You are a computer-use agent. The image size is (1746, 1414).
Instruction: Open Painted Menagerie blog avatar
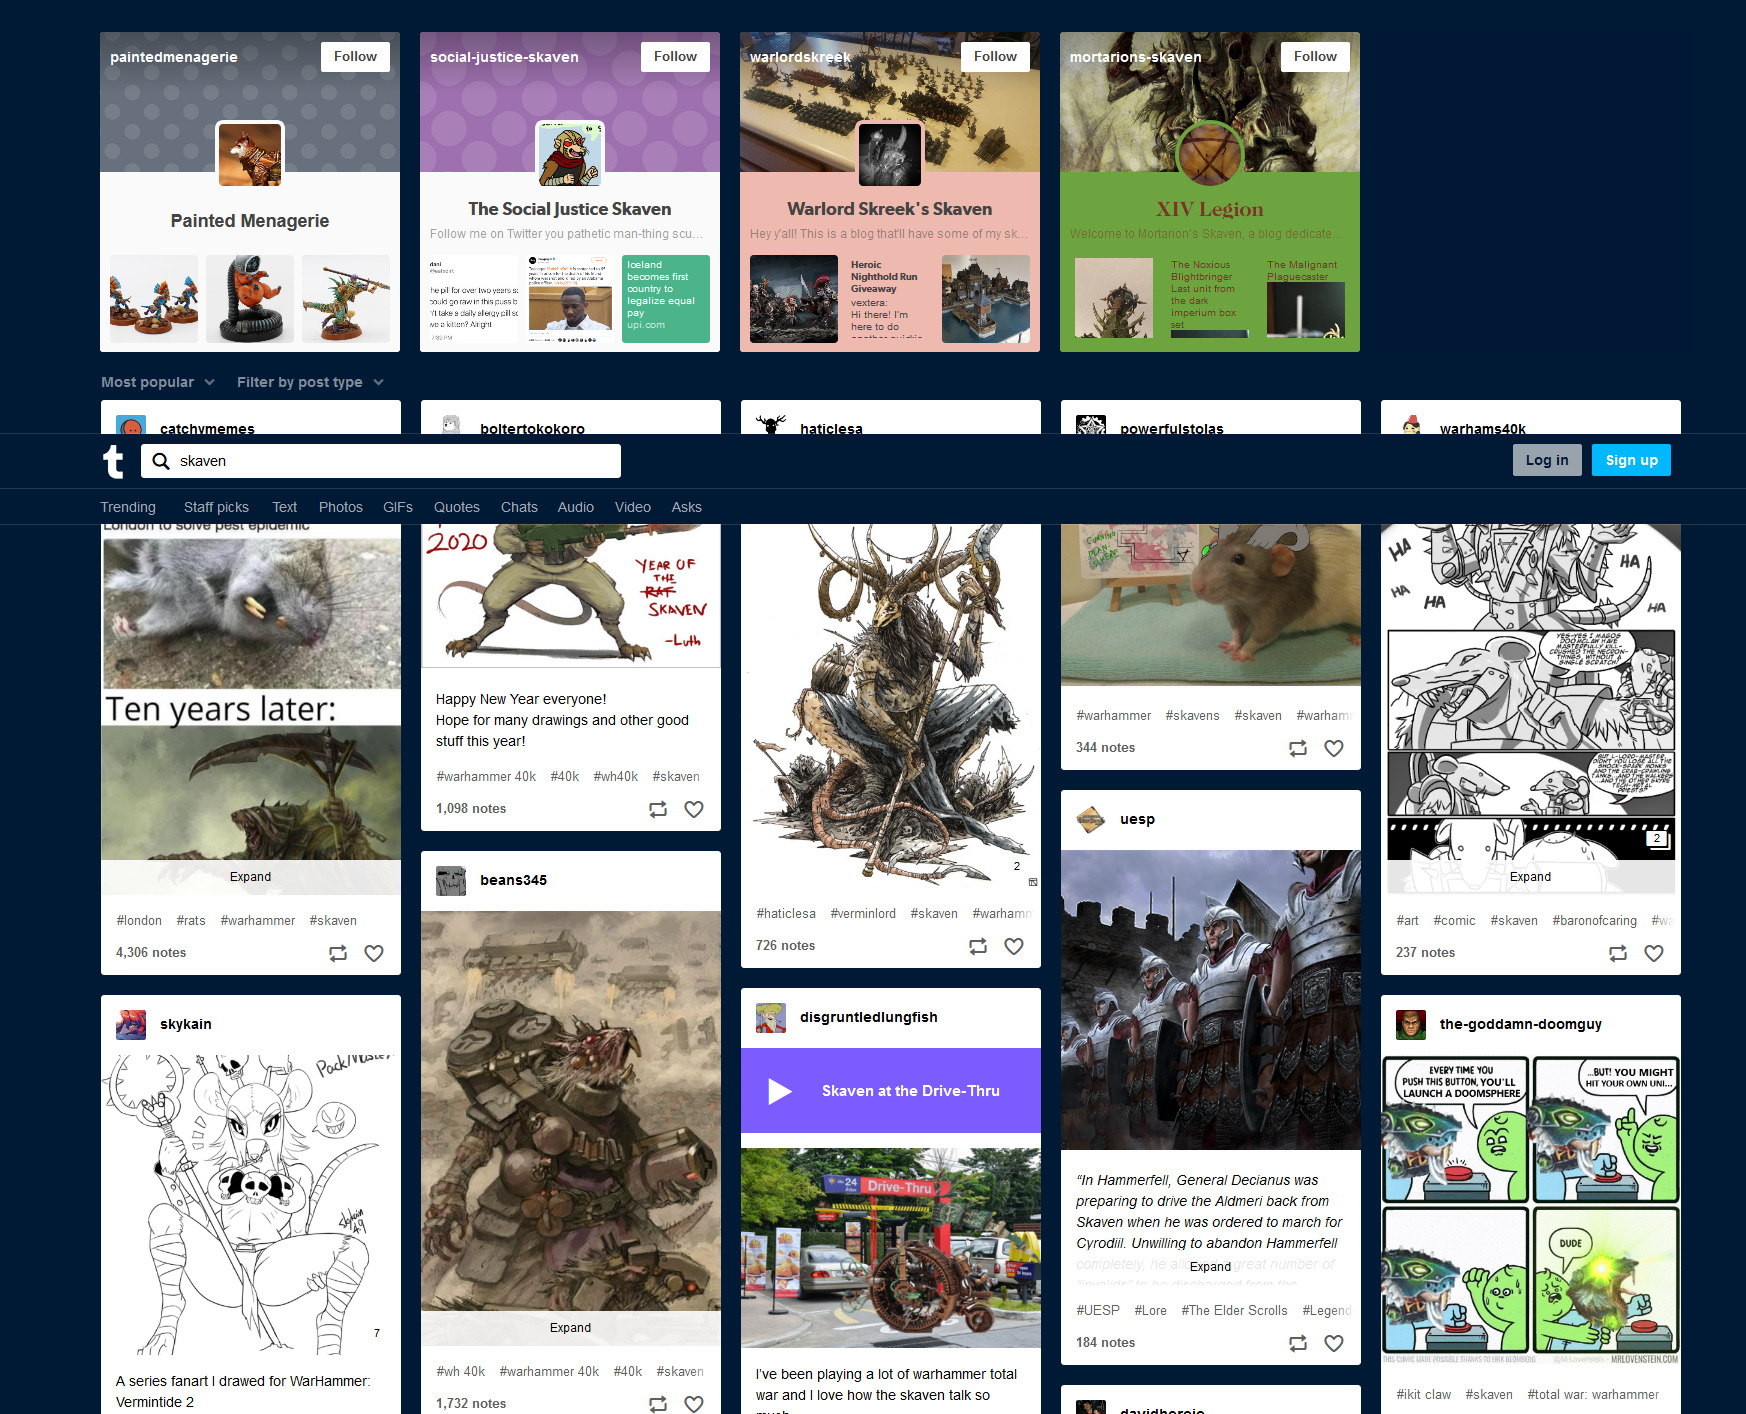[x=250, y=154]
